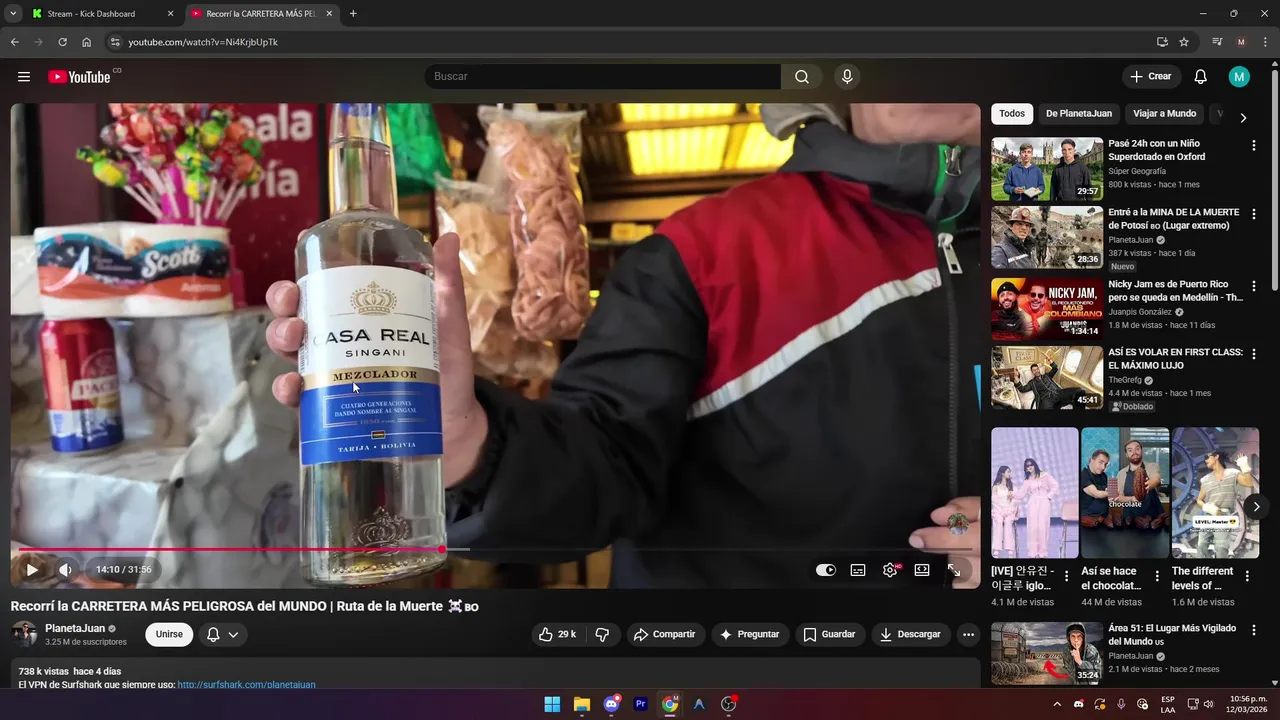
Task: Open the IVE Short thumbnail
Action: click(x=1035, y=493)
